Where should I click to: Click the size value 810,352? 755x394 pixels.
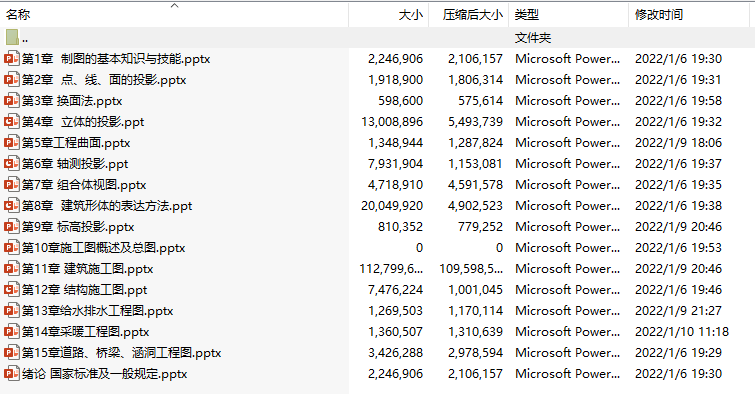(401, 227)
